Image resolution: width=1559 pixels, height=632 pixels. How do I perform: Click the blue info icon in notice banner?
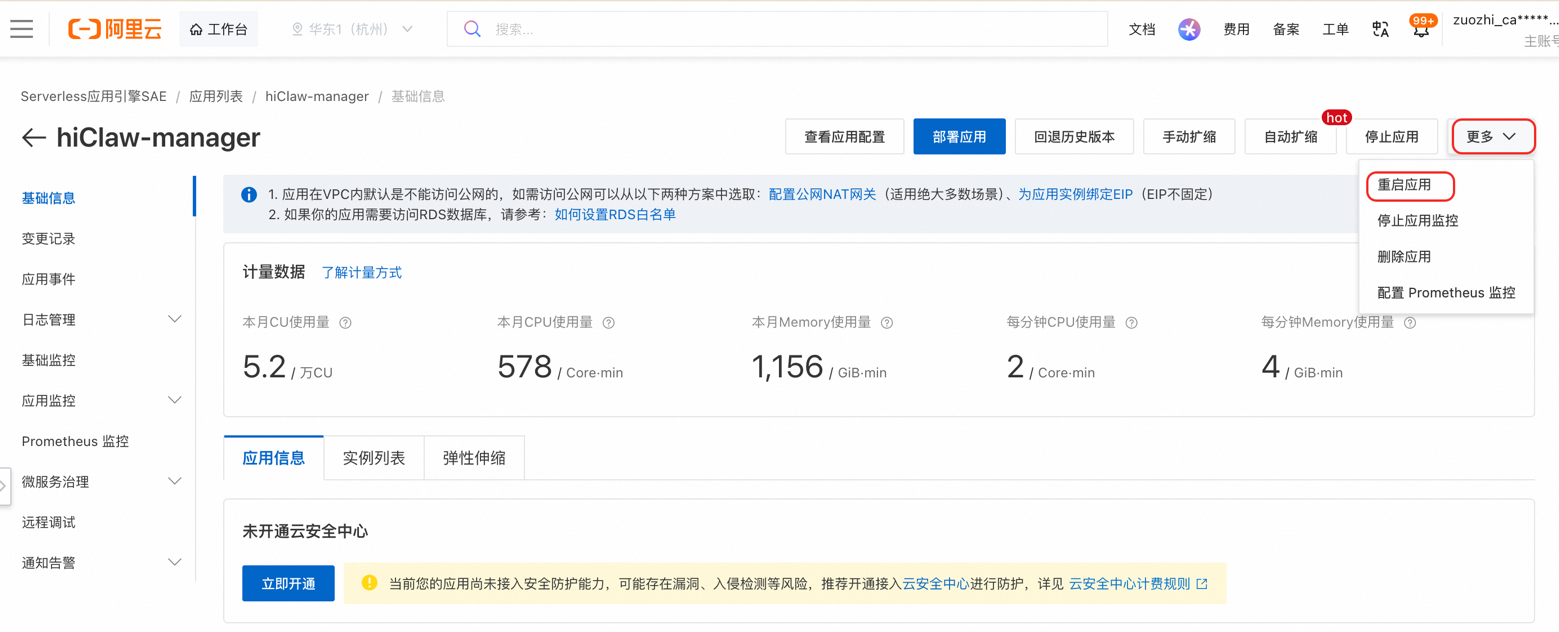coord(249,194)
